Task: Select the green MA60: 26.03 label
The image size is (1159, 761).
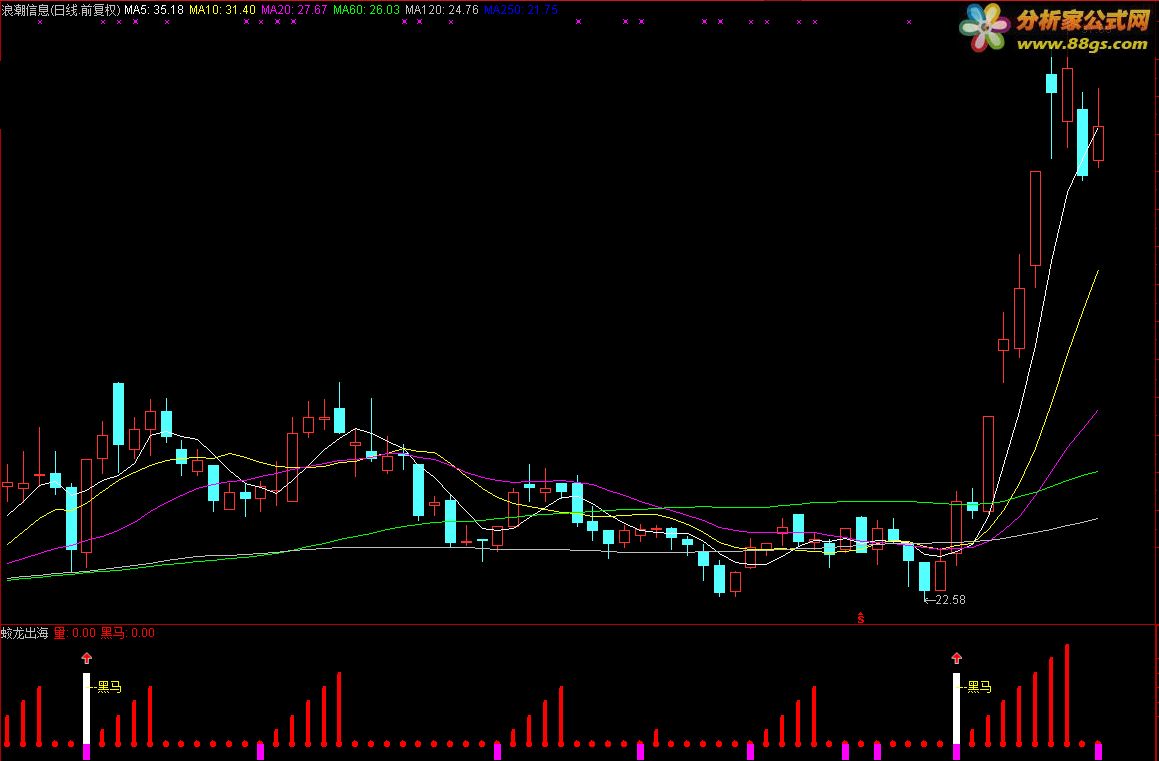Action: (x=367, y=10)
